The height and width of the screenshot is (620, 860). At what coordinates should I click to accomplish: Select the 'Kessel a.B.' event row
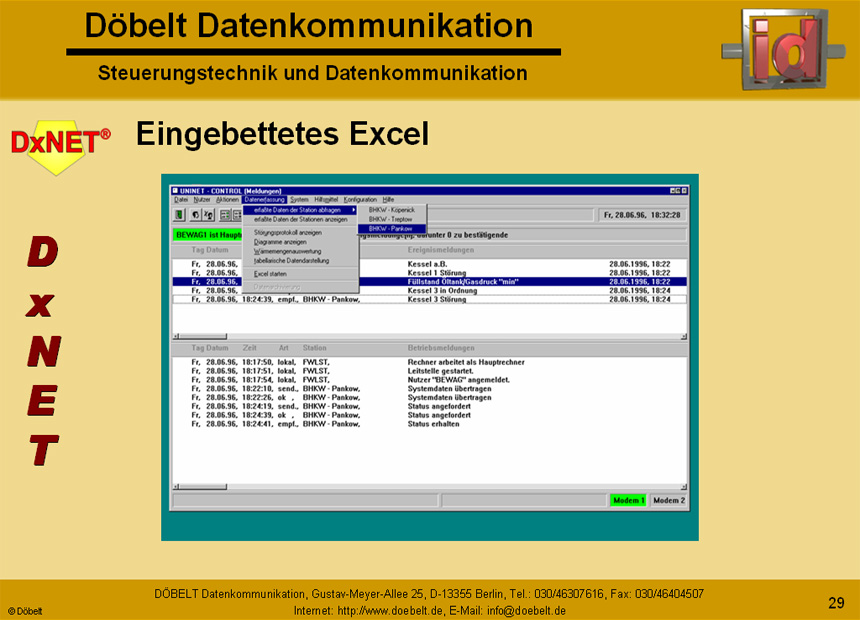tap(429, 264)
